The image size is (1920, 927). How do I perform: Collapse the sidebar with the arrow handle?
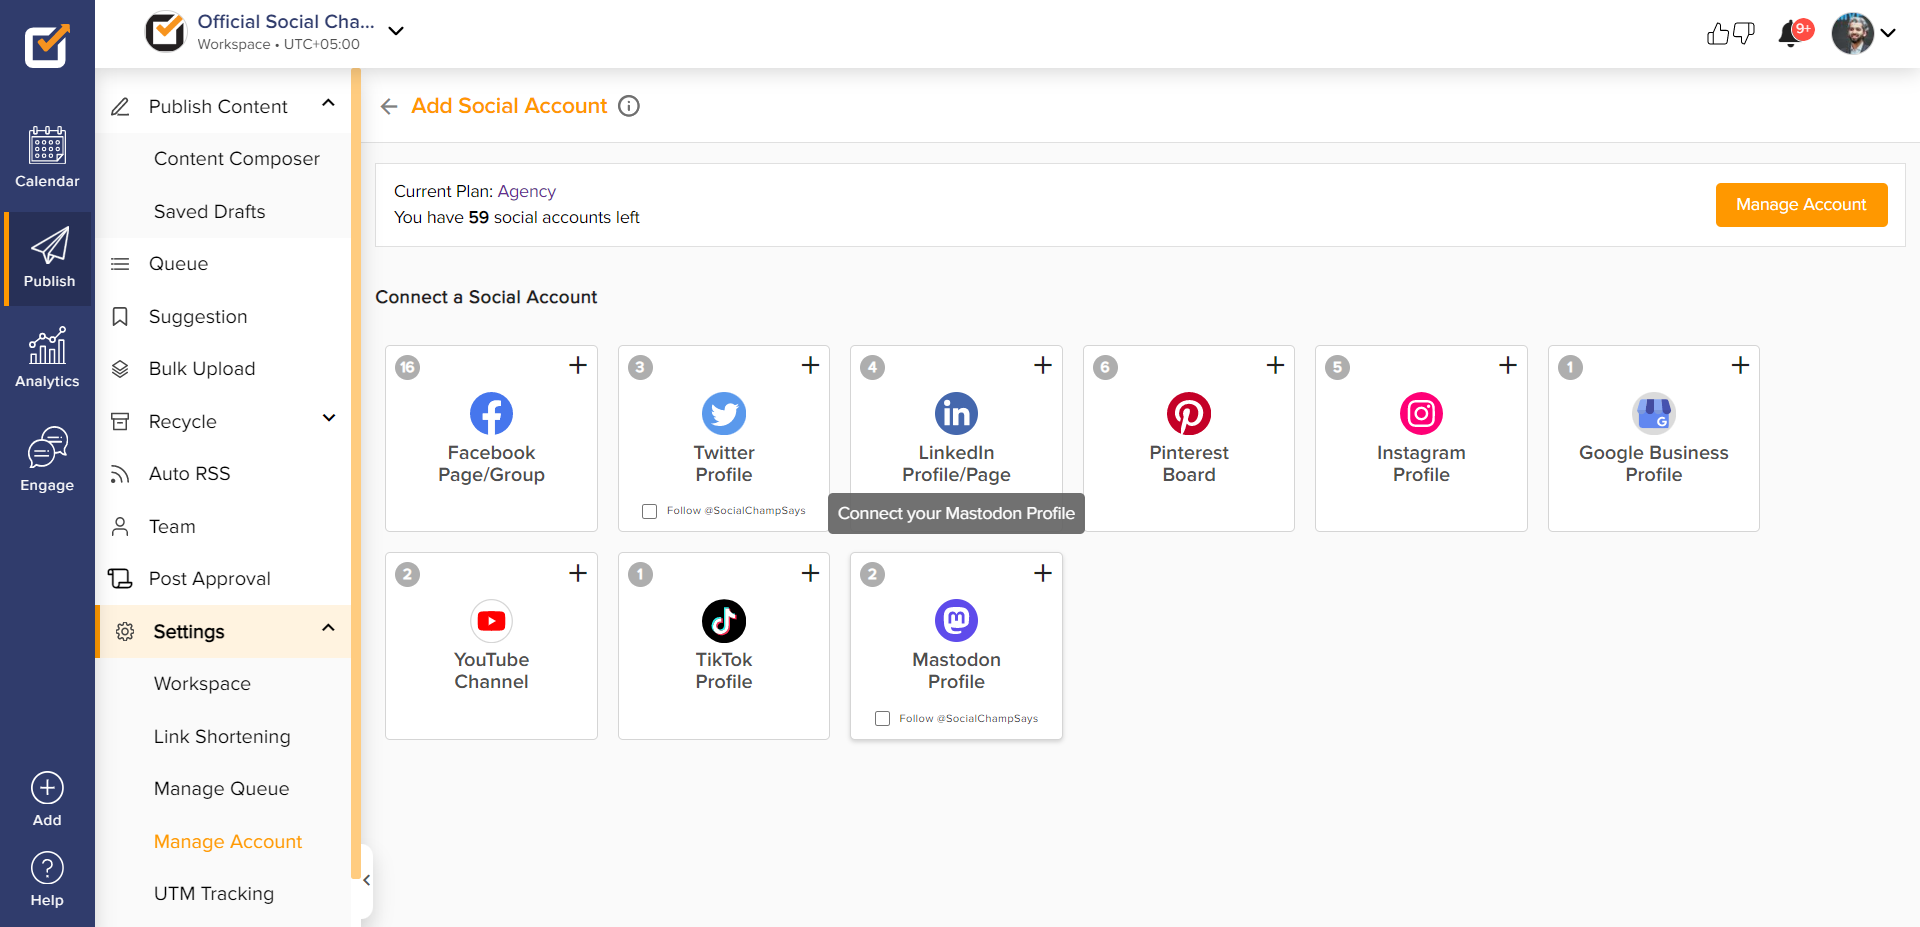[x=366, y=880]
